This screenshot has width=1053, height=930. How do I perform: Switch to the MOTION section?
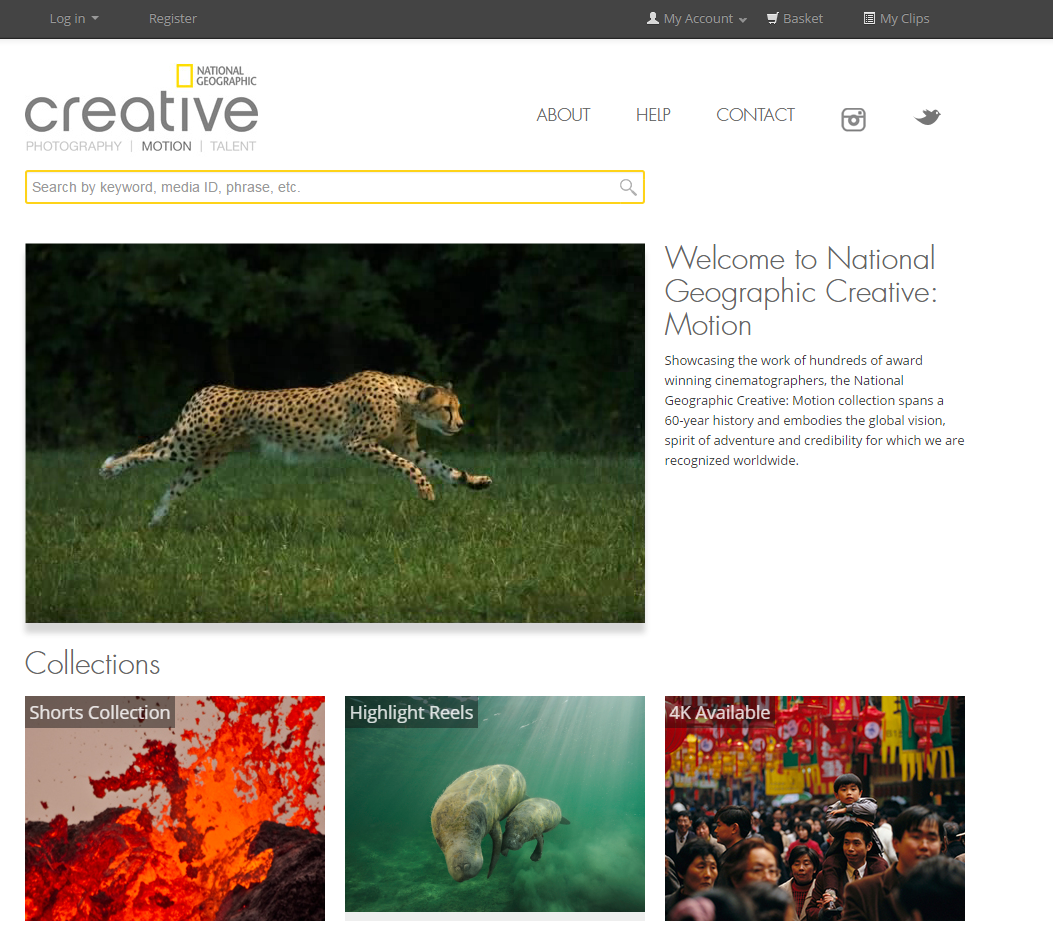166,146
